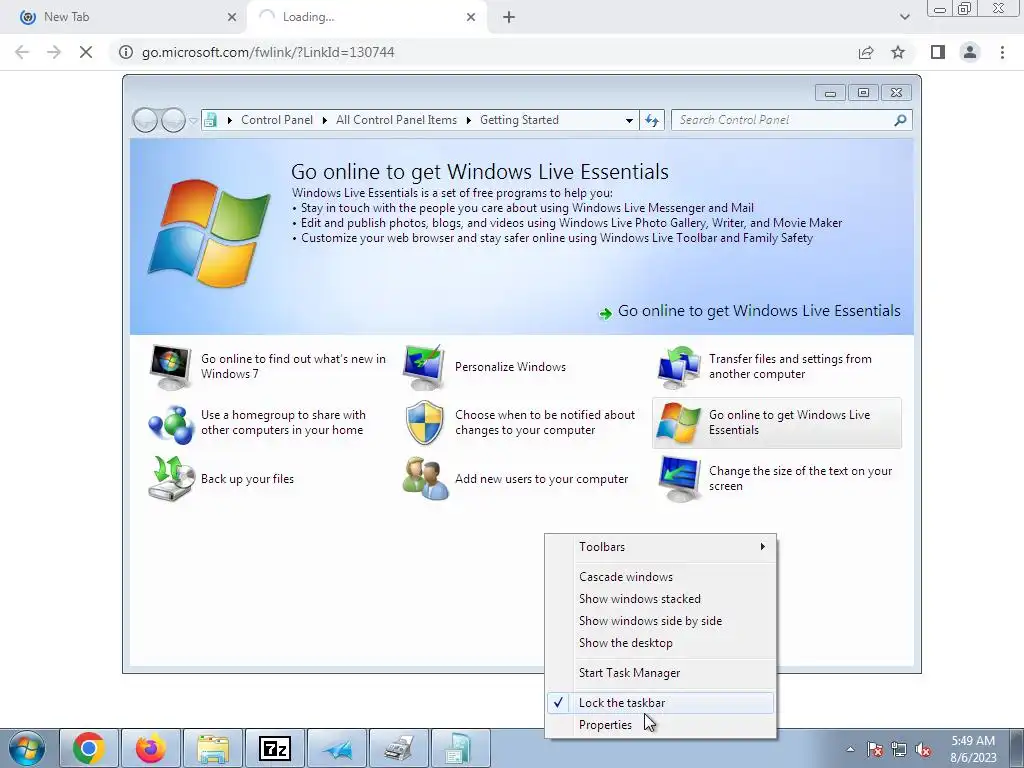Switch to the Loading tab
Screen dimensions: 1024x768
366,17
